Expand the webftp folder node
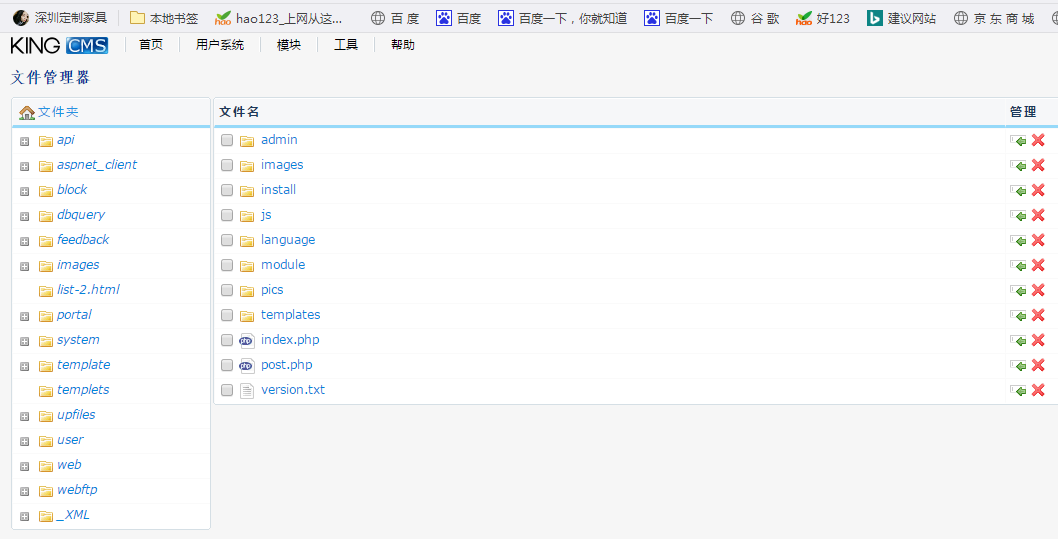 (x=24, y=491)
